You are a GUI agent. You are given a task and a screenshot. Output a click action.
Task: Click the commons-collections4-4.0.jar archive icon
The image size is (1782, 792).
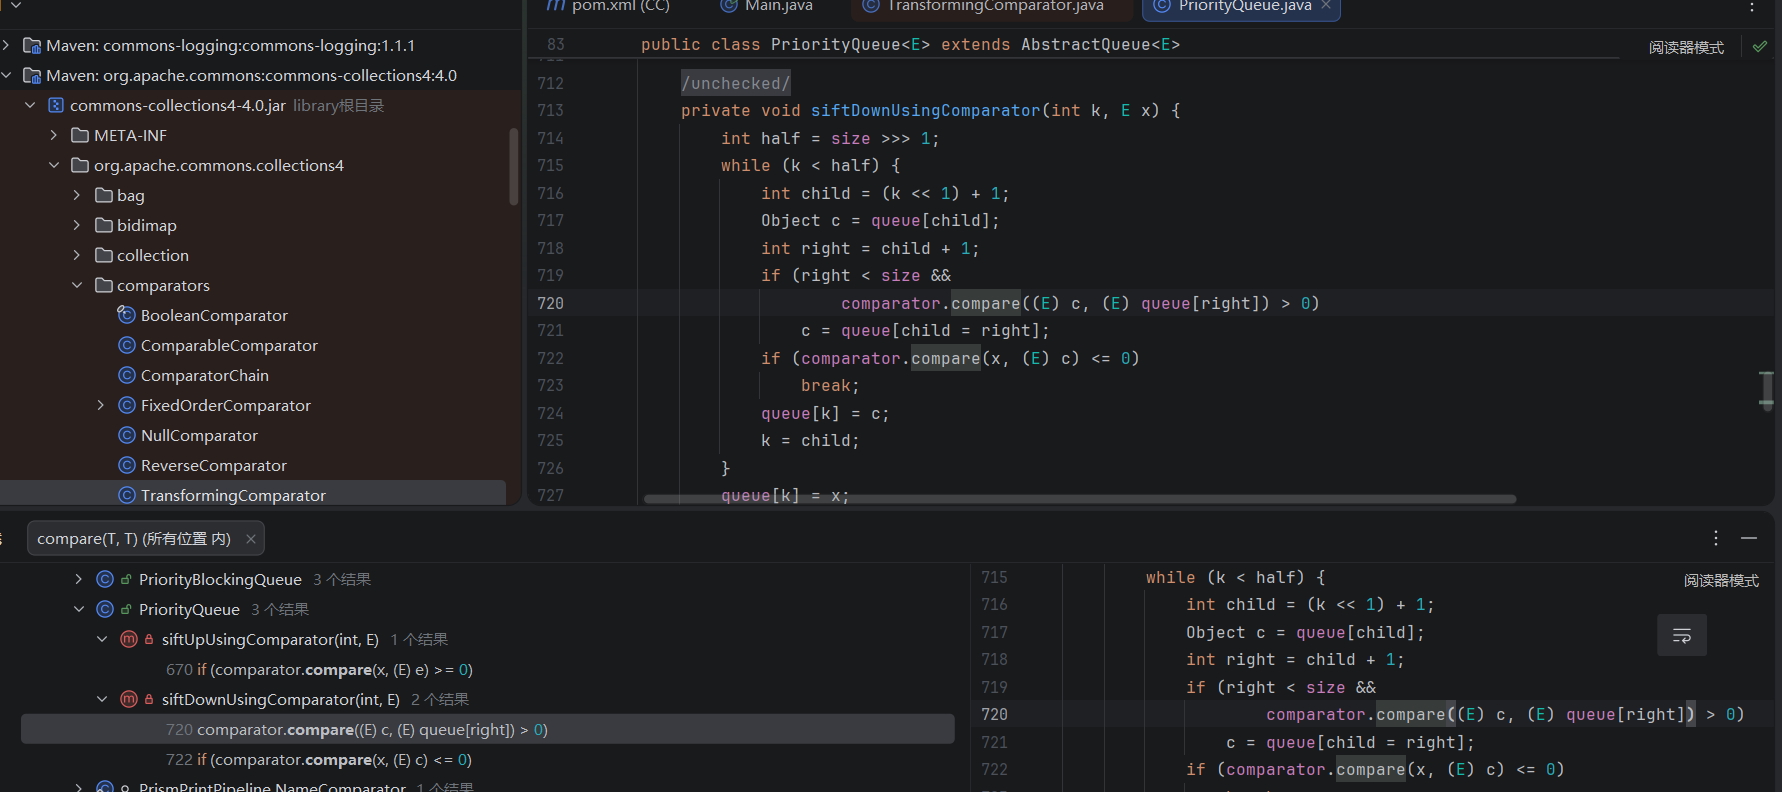click(x=56, y=106)
